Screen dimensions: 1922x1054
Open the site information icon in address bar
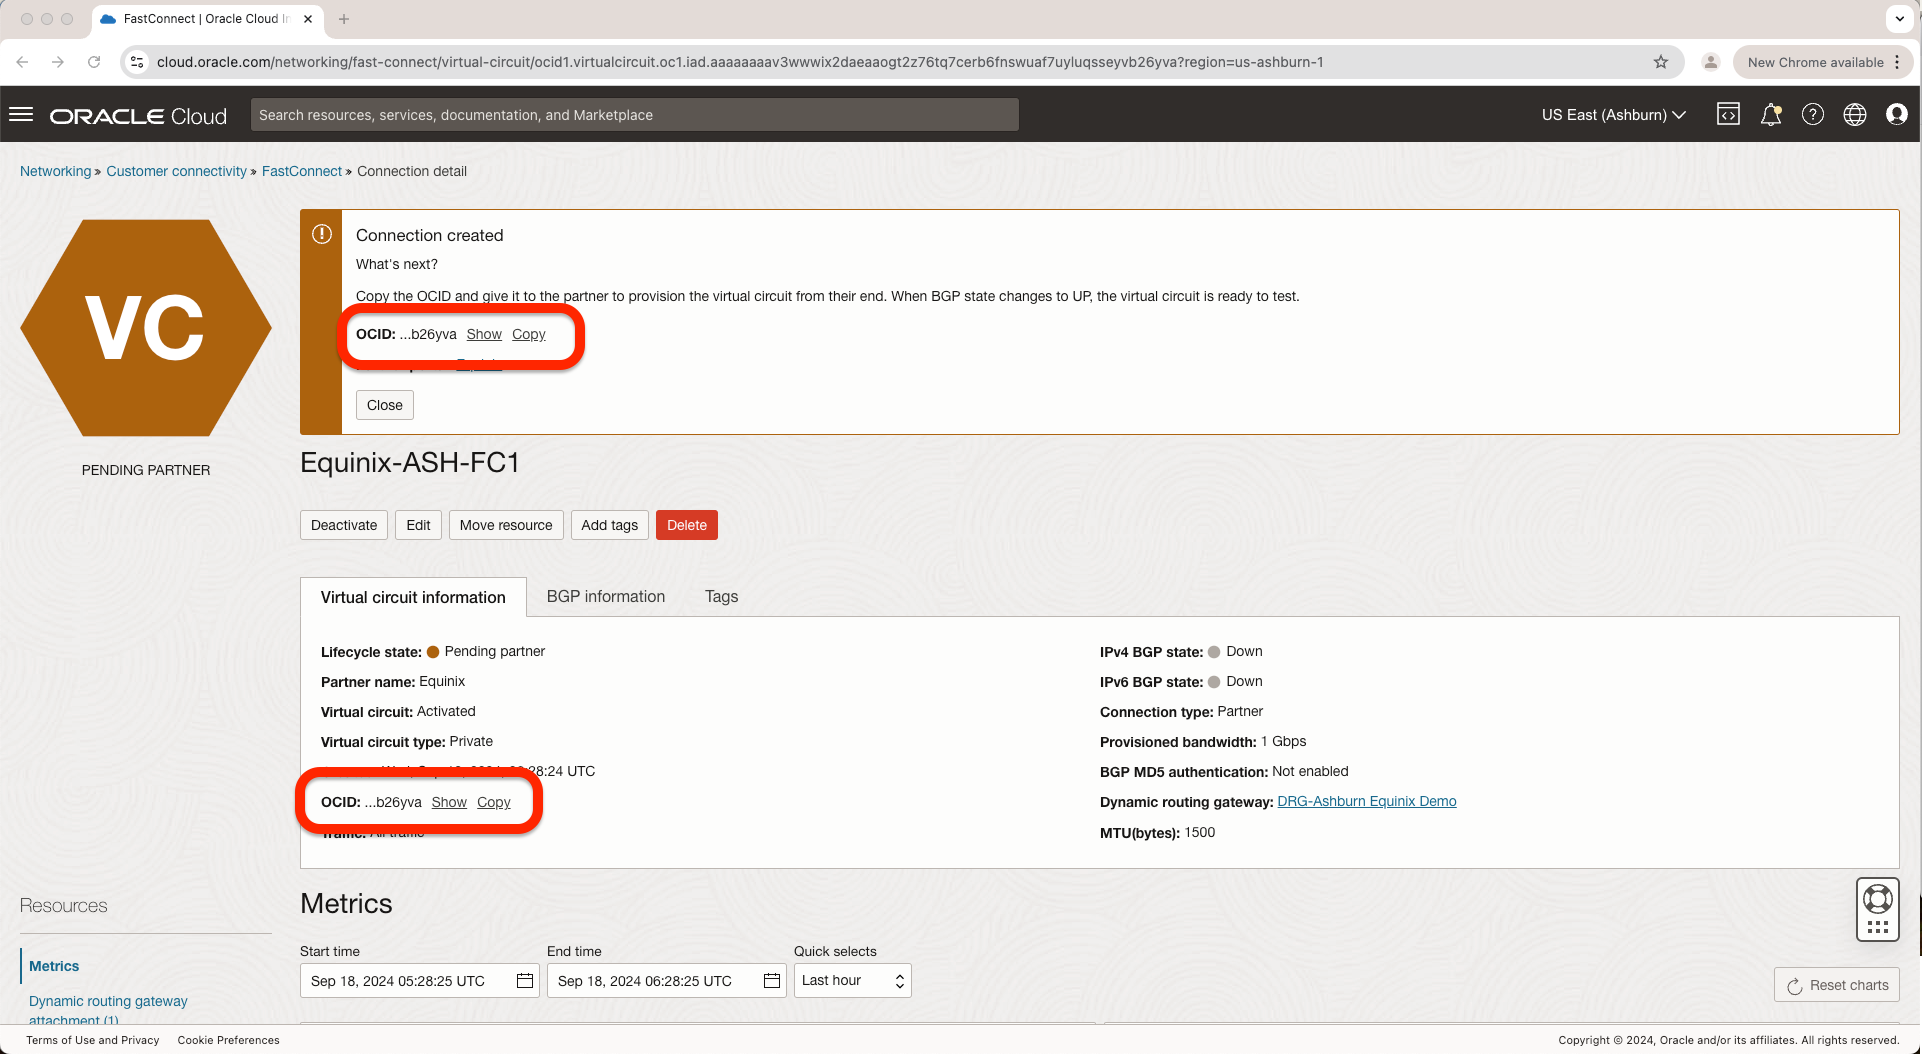click(x=138, y=62)
